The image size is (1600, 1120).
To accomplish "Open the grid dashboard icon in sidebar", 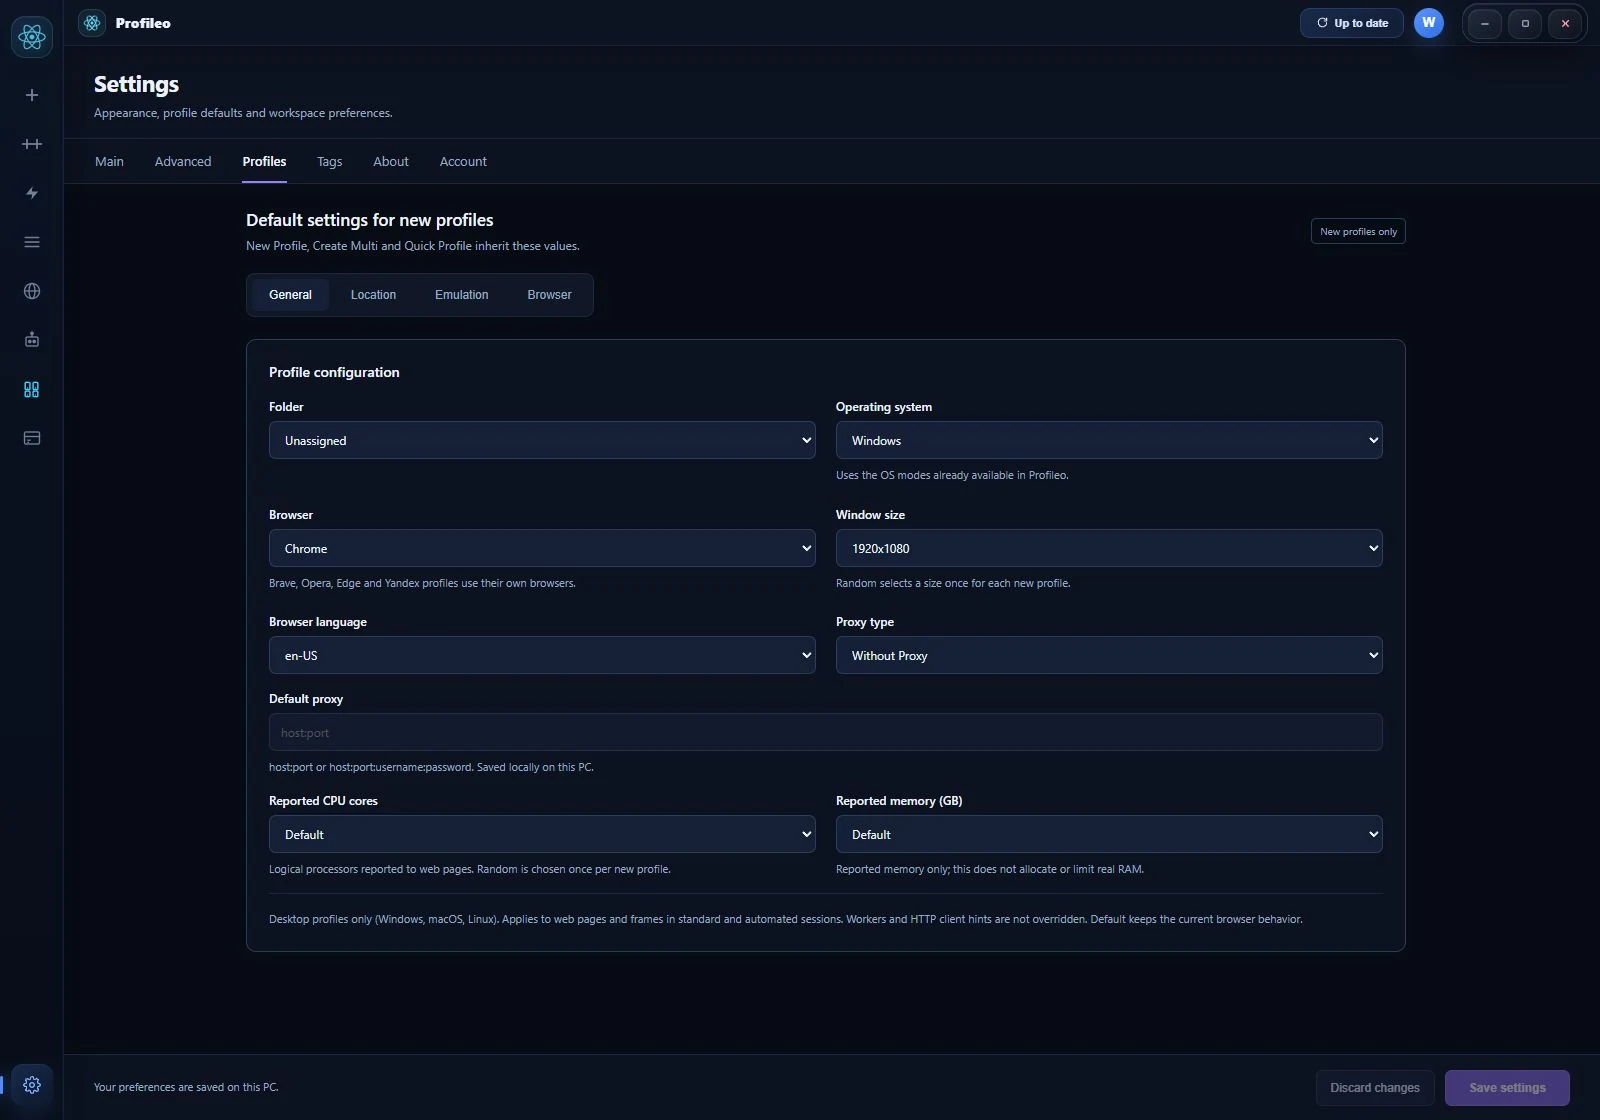I will pyautogui.click(x=32, y=389).
